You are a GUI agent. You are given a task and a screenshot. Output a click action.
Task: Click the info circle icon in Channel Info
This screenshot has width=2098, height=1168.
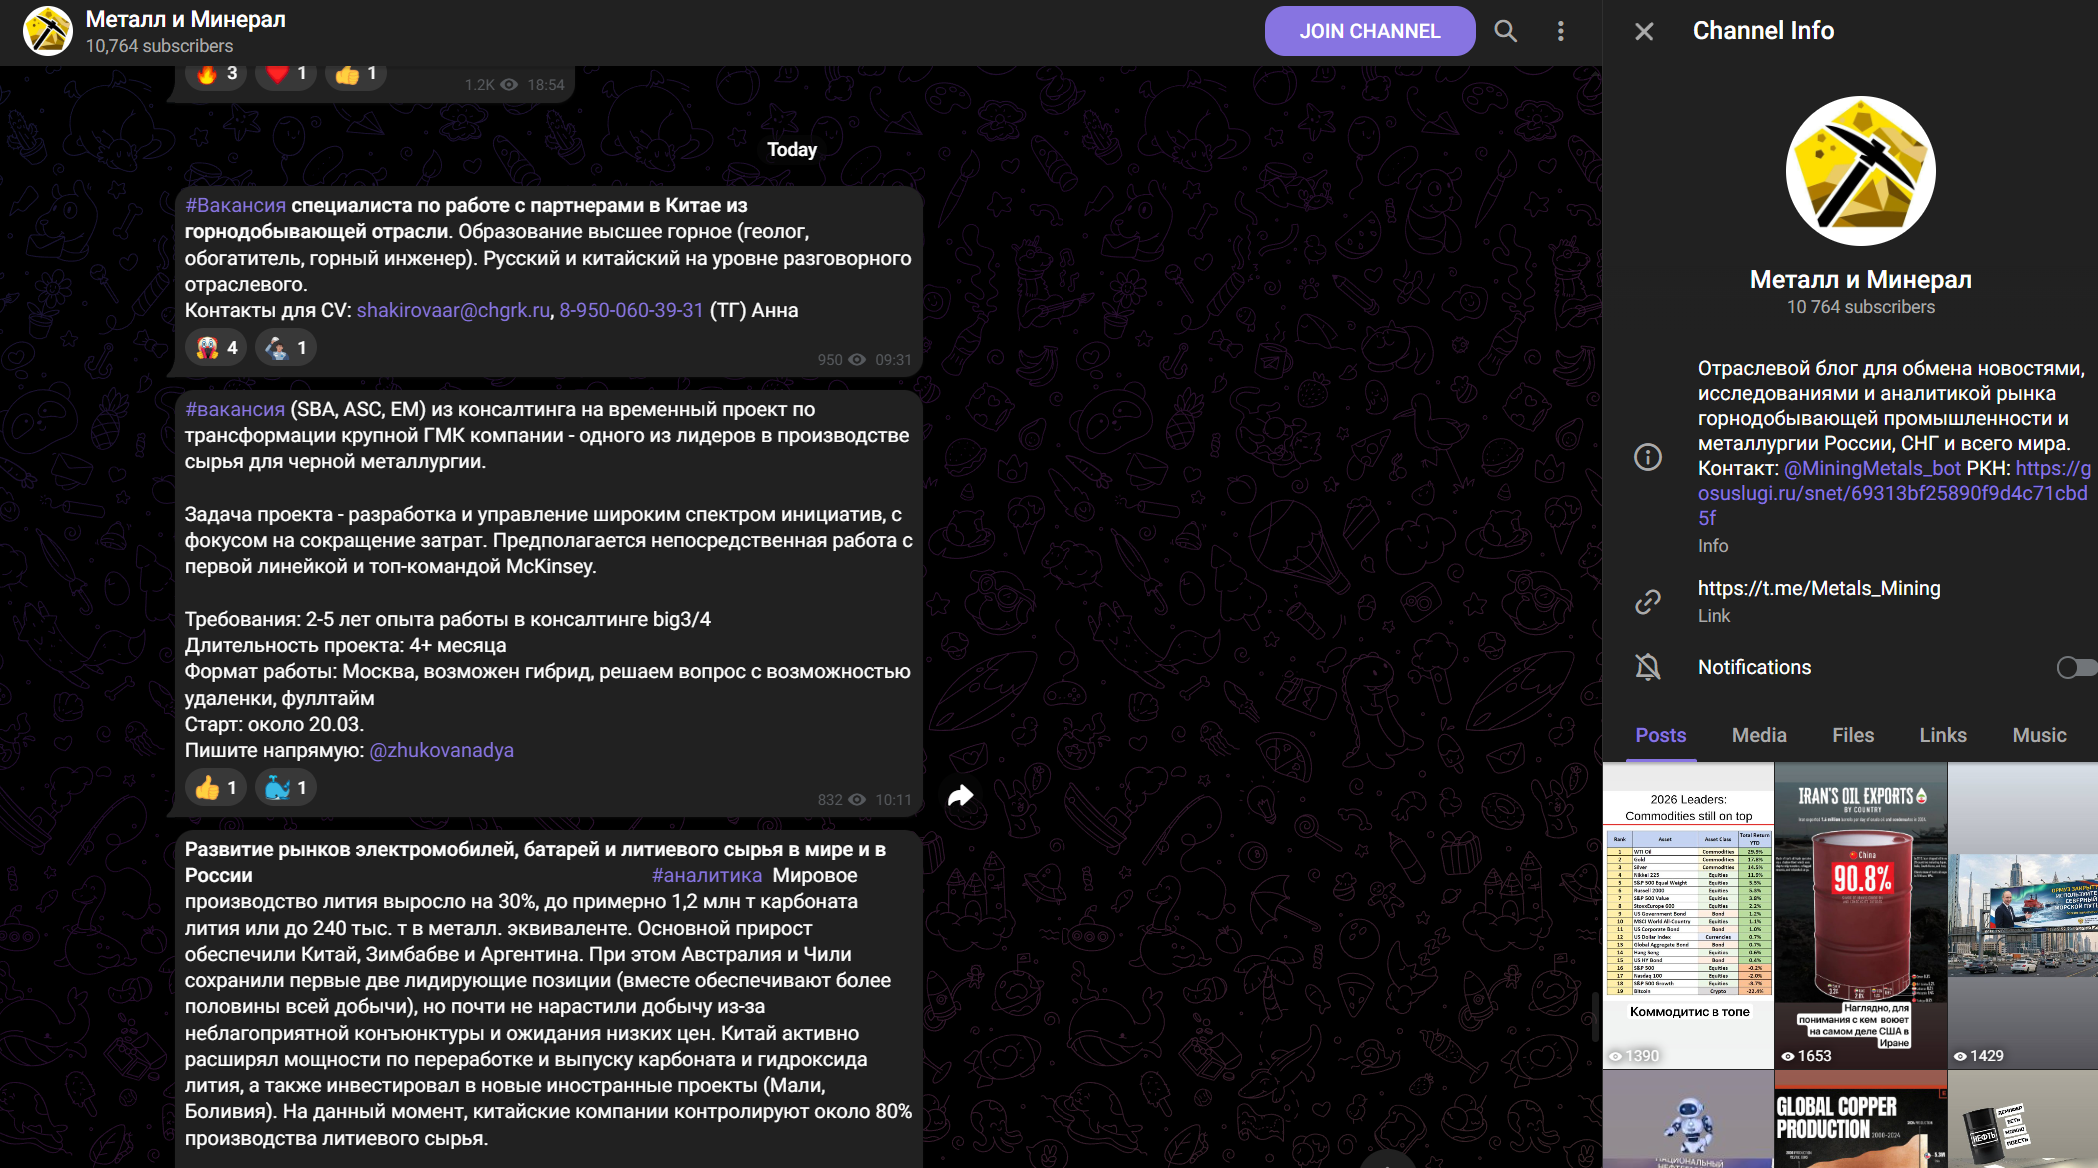[x=1647, y=457]
